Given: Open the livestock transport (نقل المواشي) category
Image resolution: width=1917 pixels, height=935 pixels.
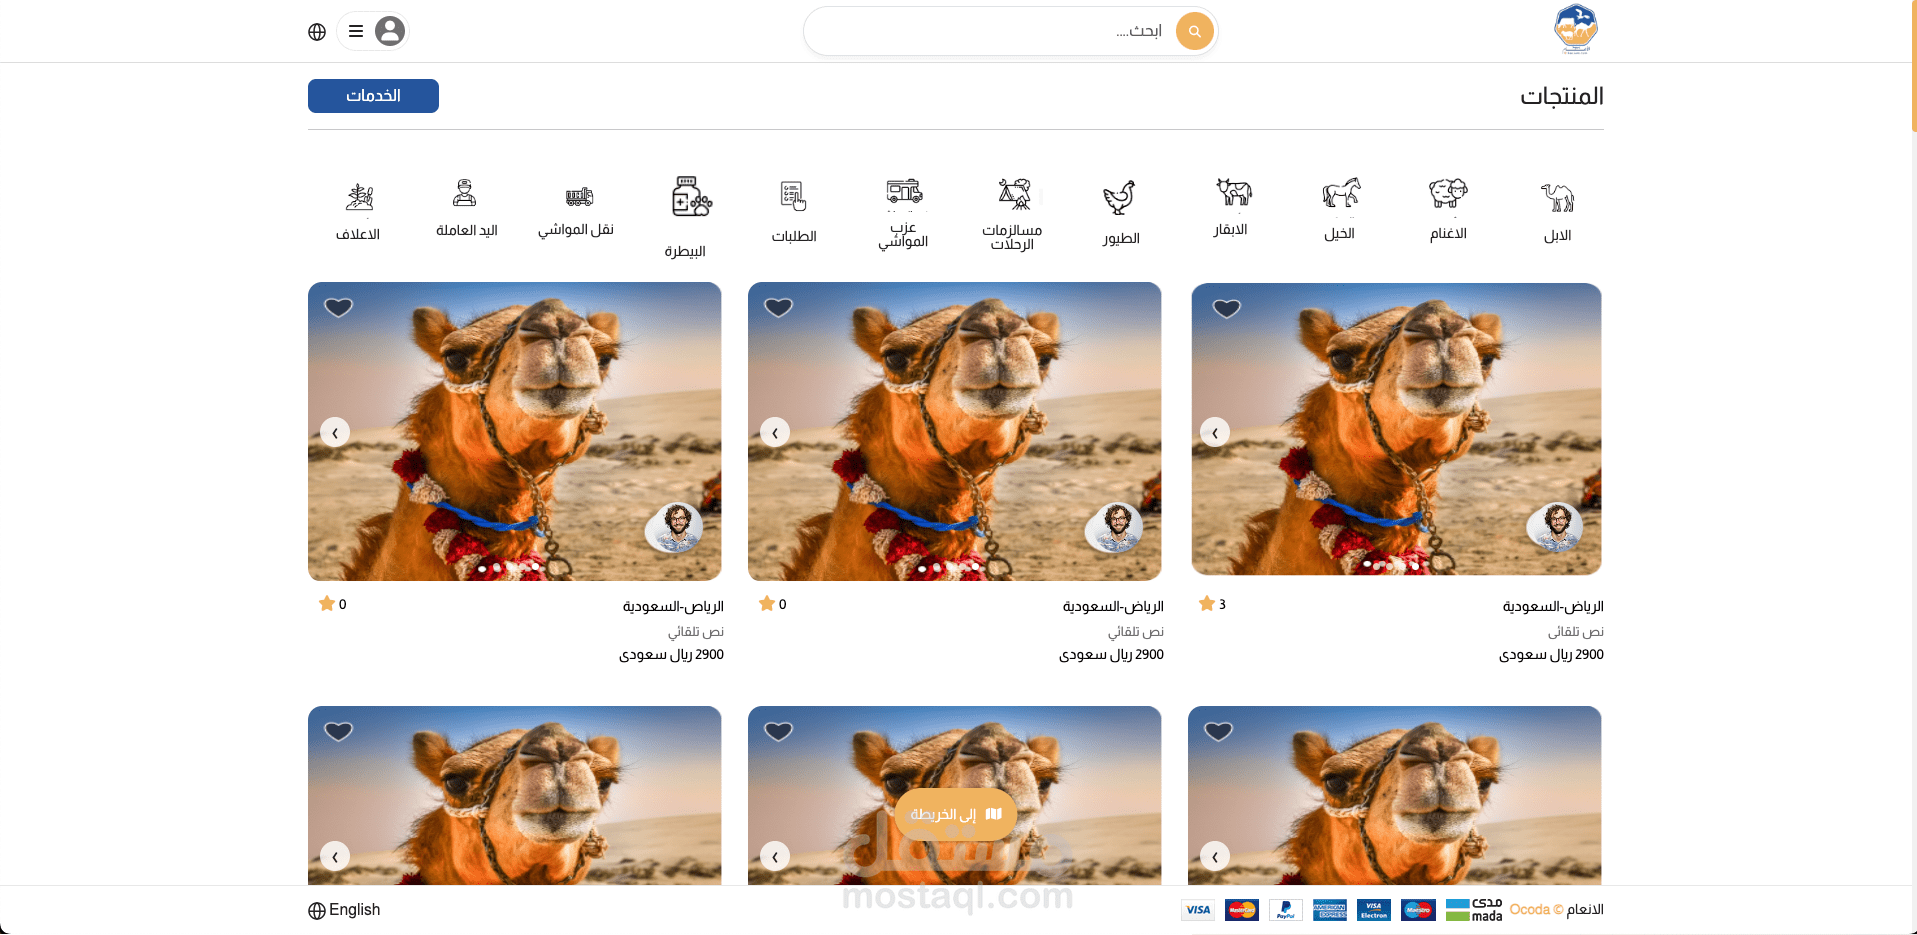Looking at the screenshot, I should [x=576, y=211].
